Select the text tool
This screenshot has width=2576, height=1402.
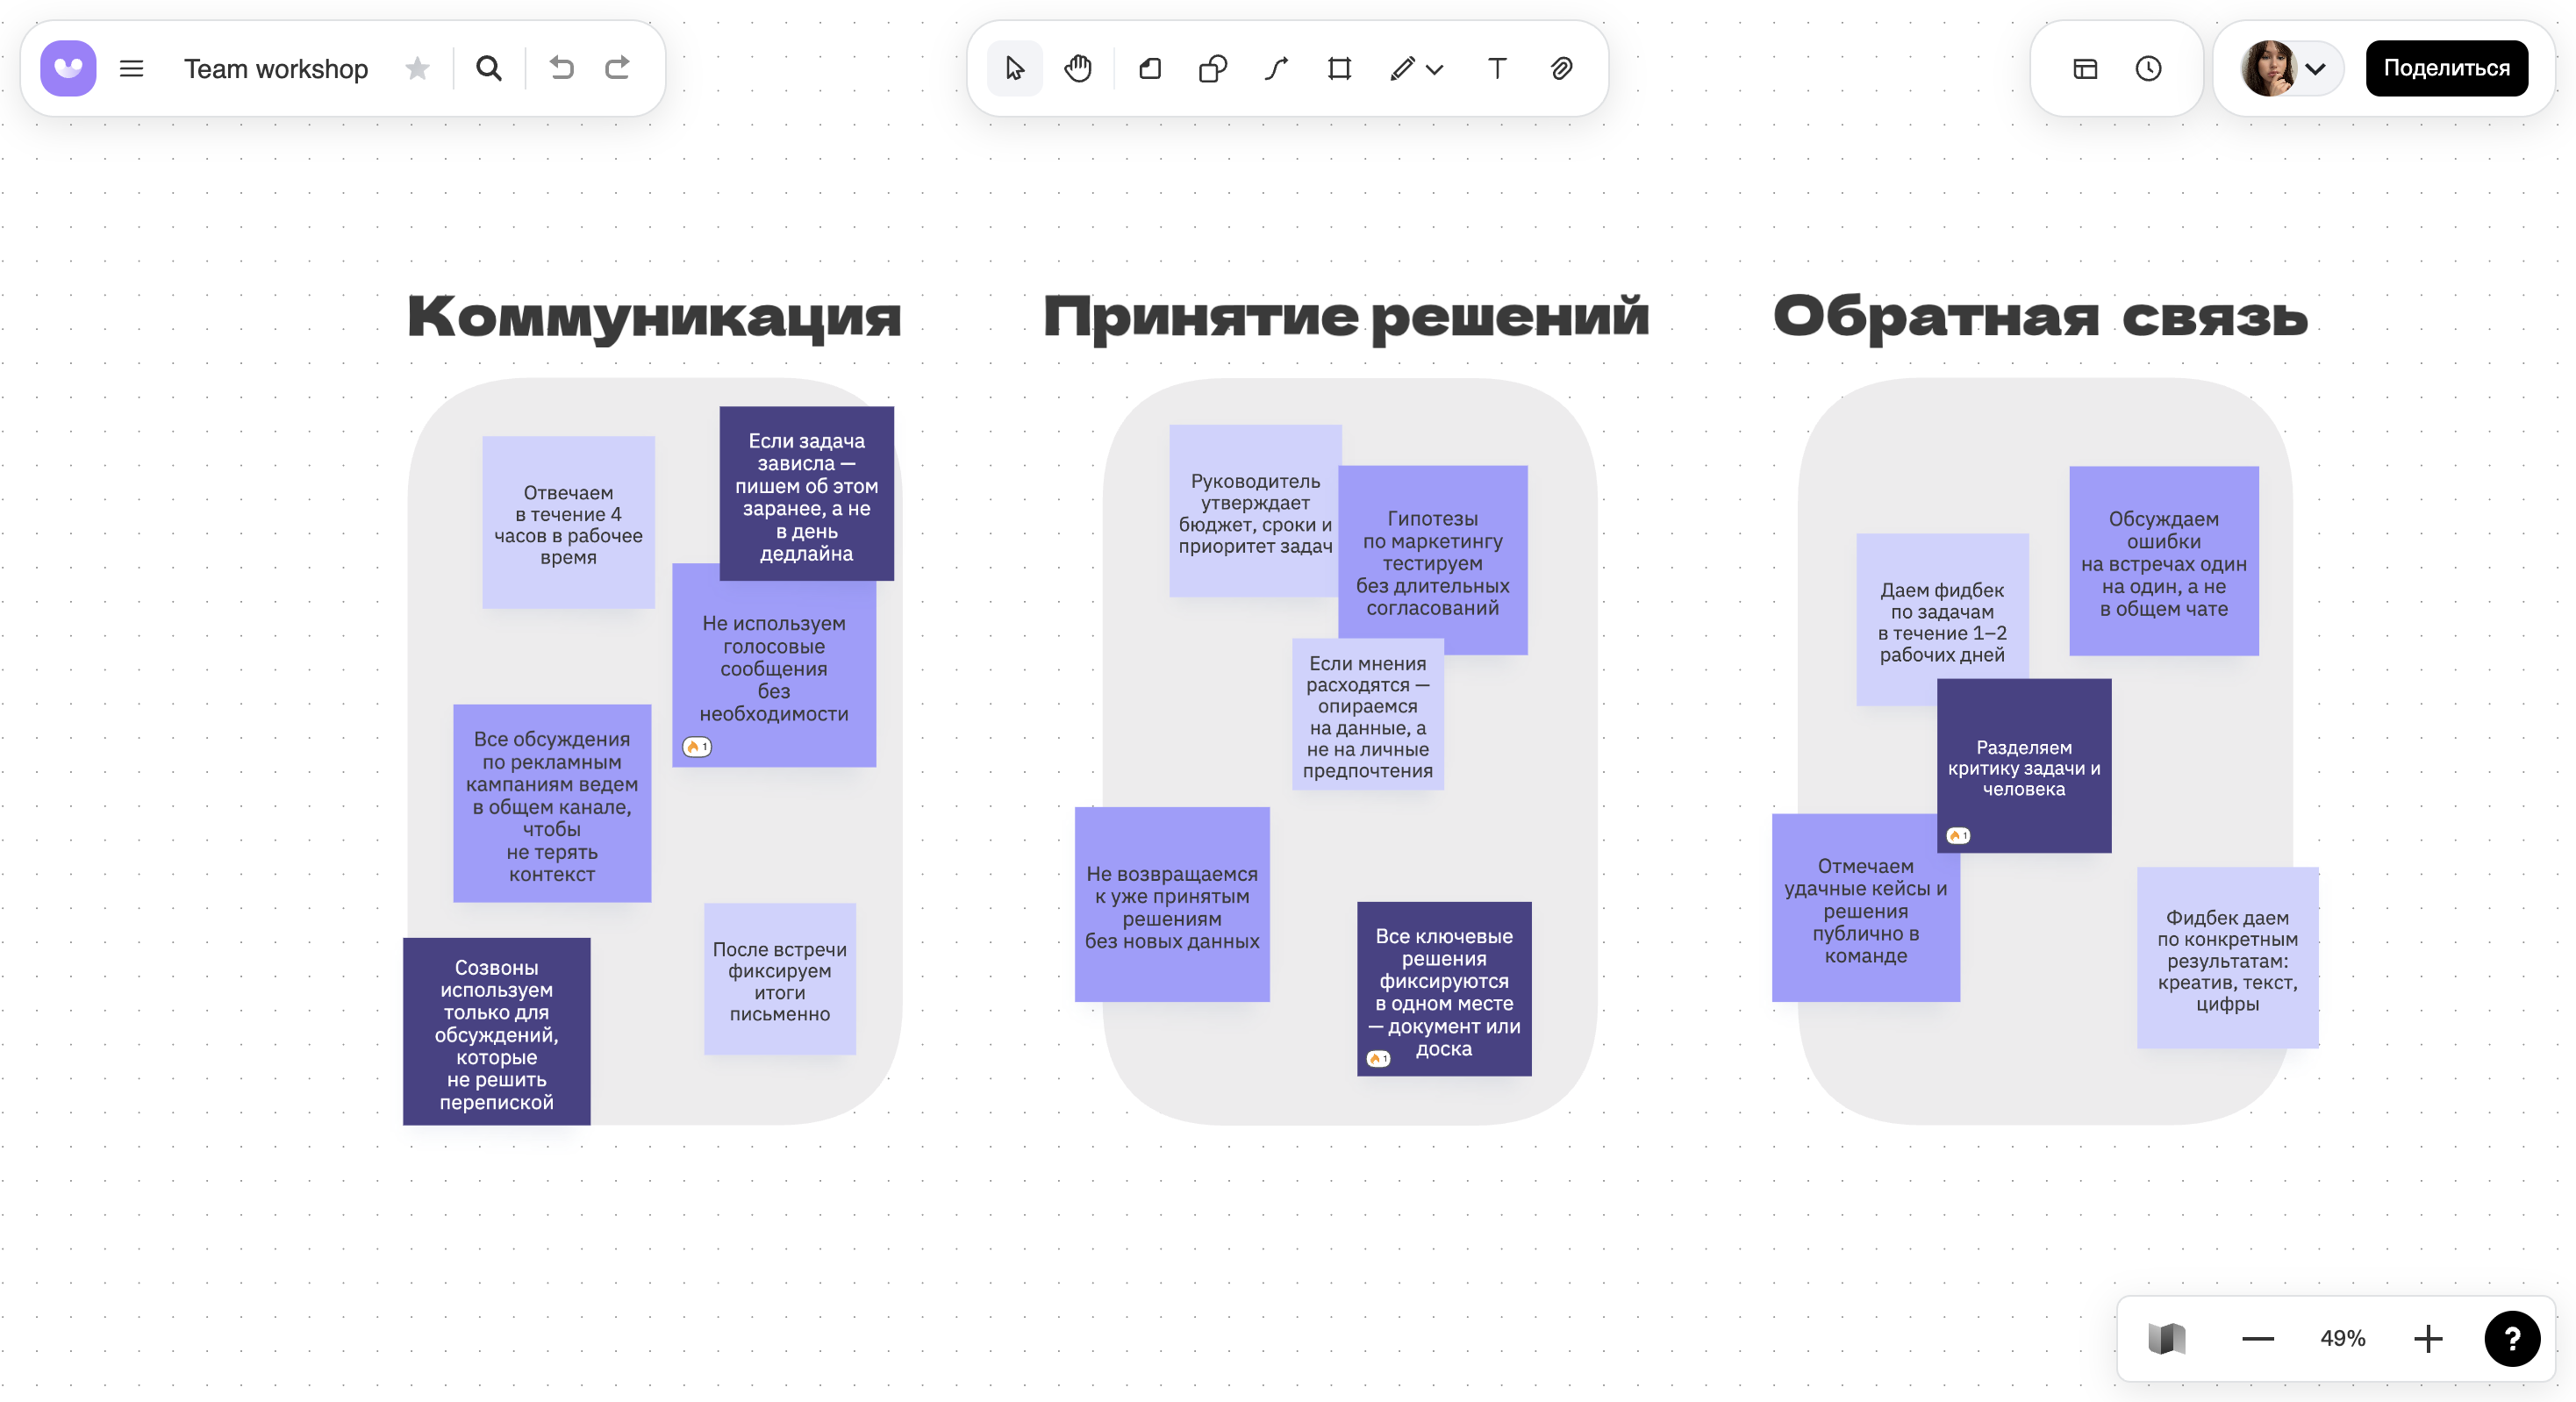(1497, 68)
